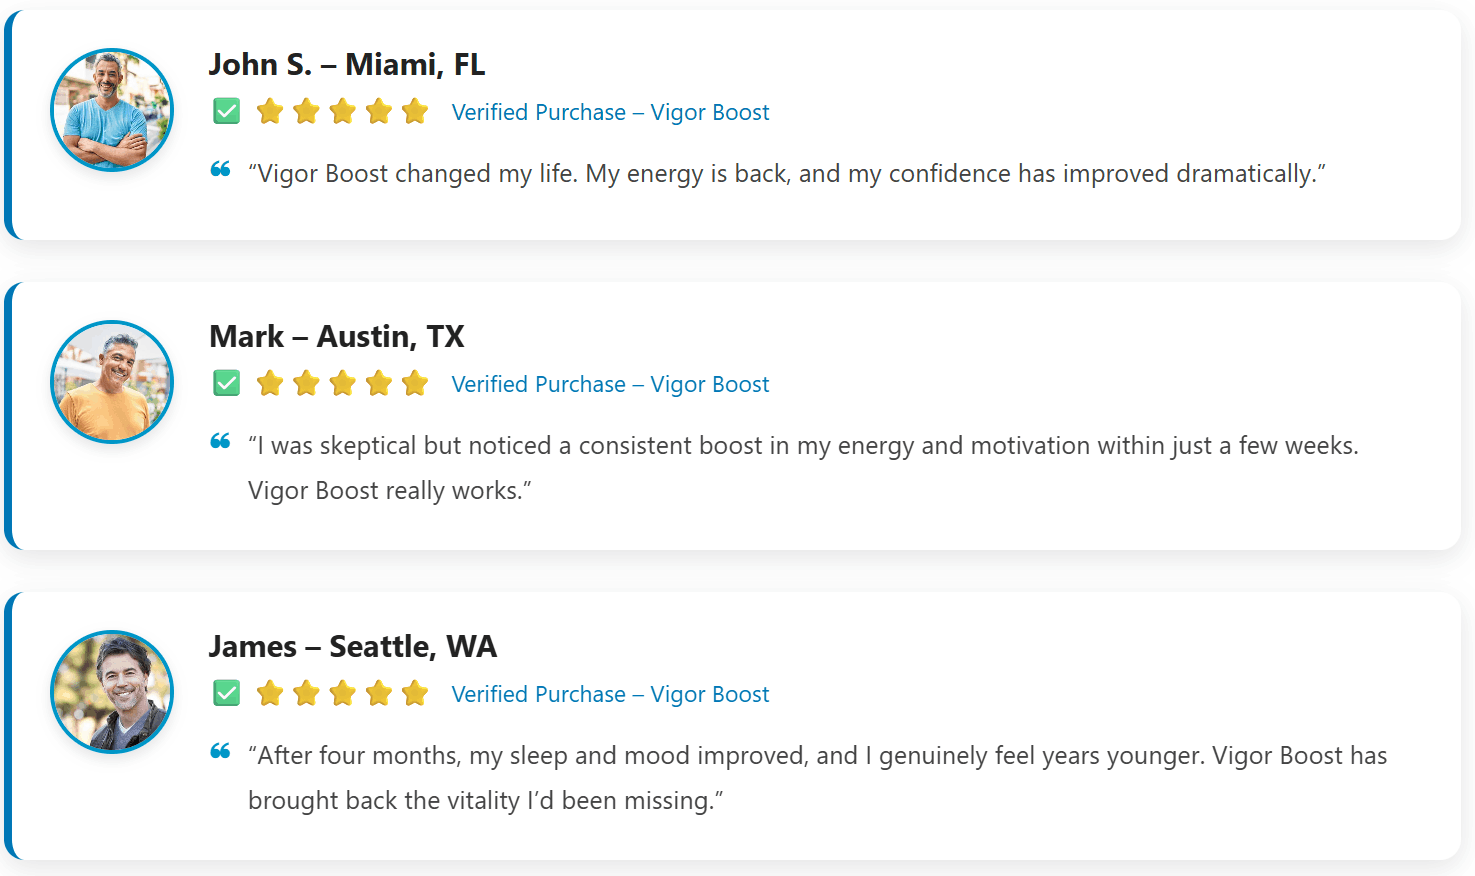Click Mark's profile avatar
The height and width of the screenshot is (876, 1475).
[112, 382]
